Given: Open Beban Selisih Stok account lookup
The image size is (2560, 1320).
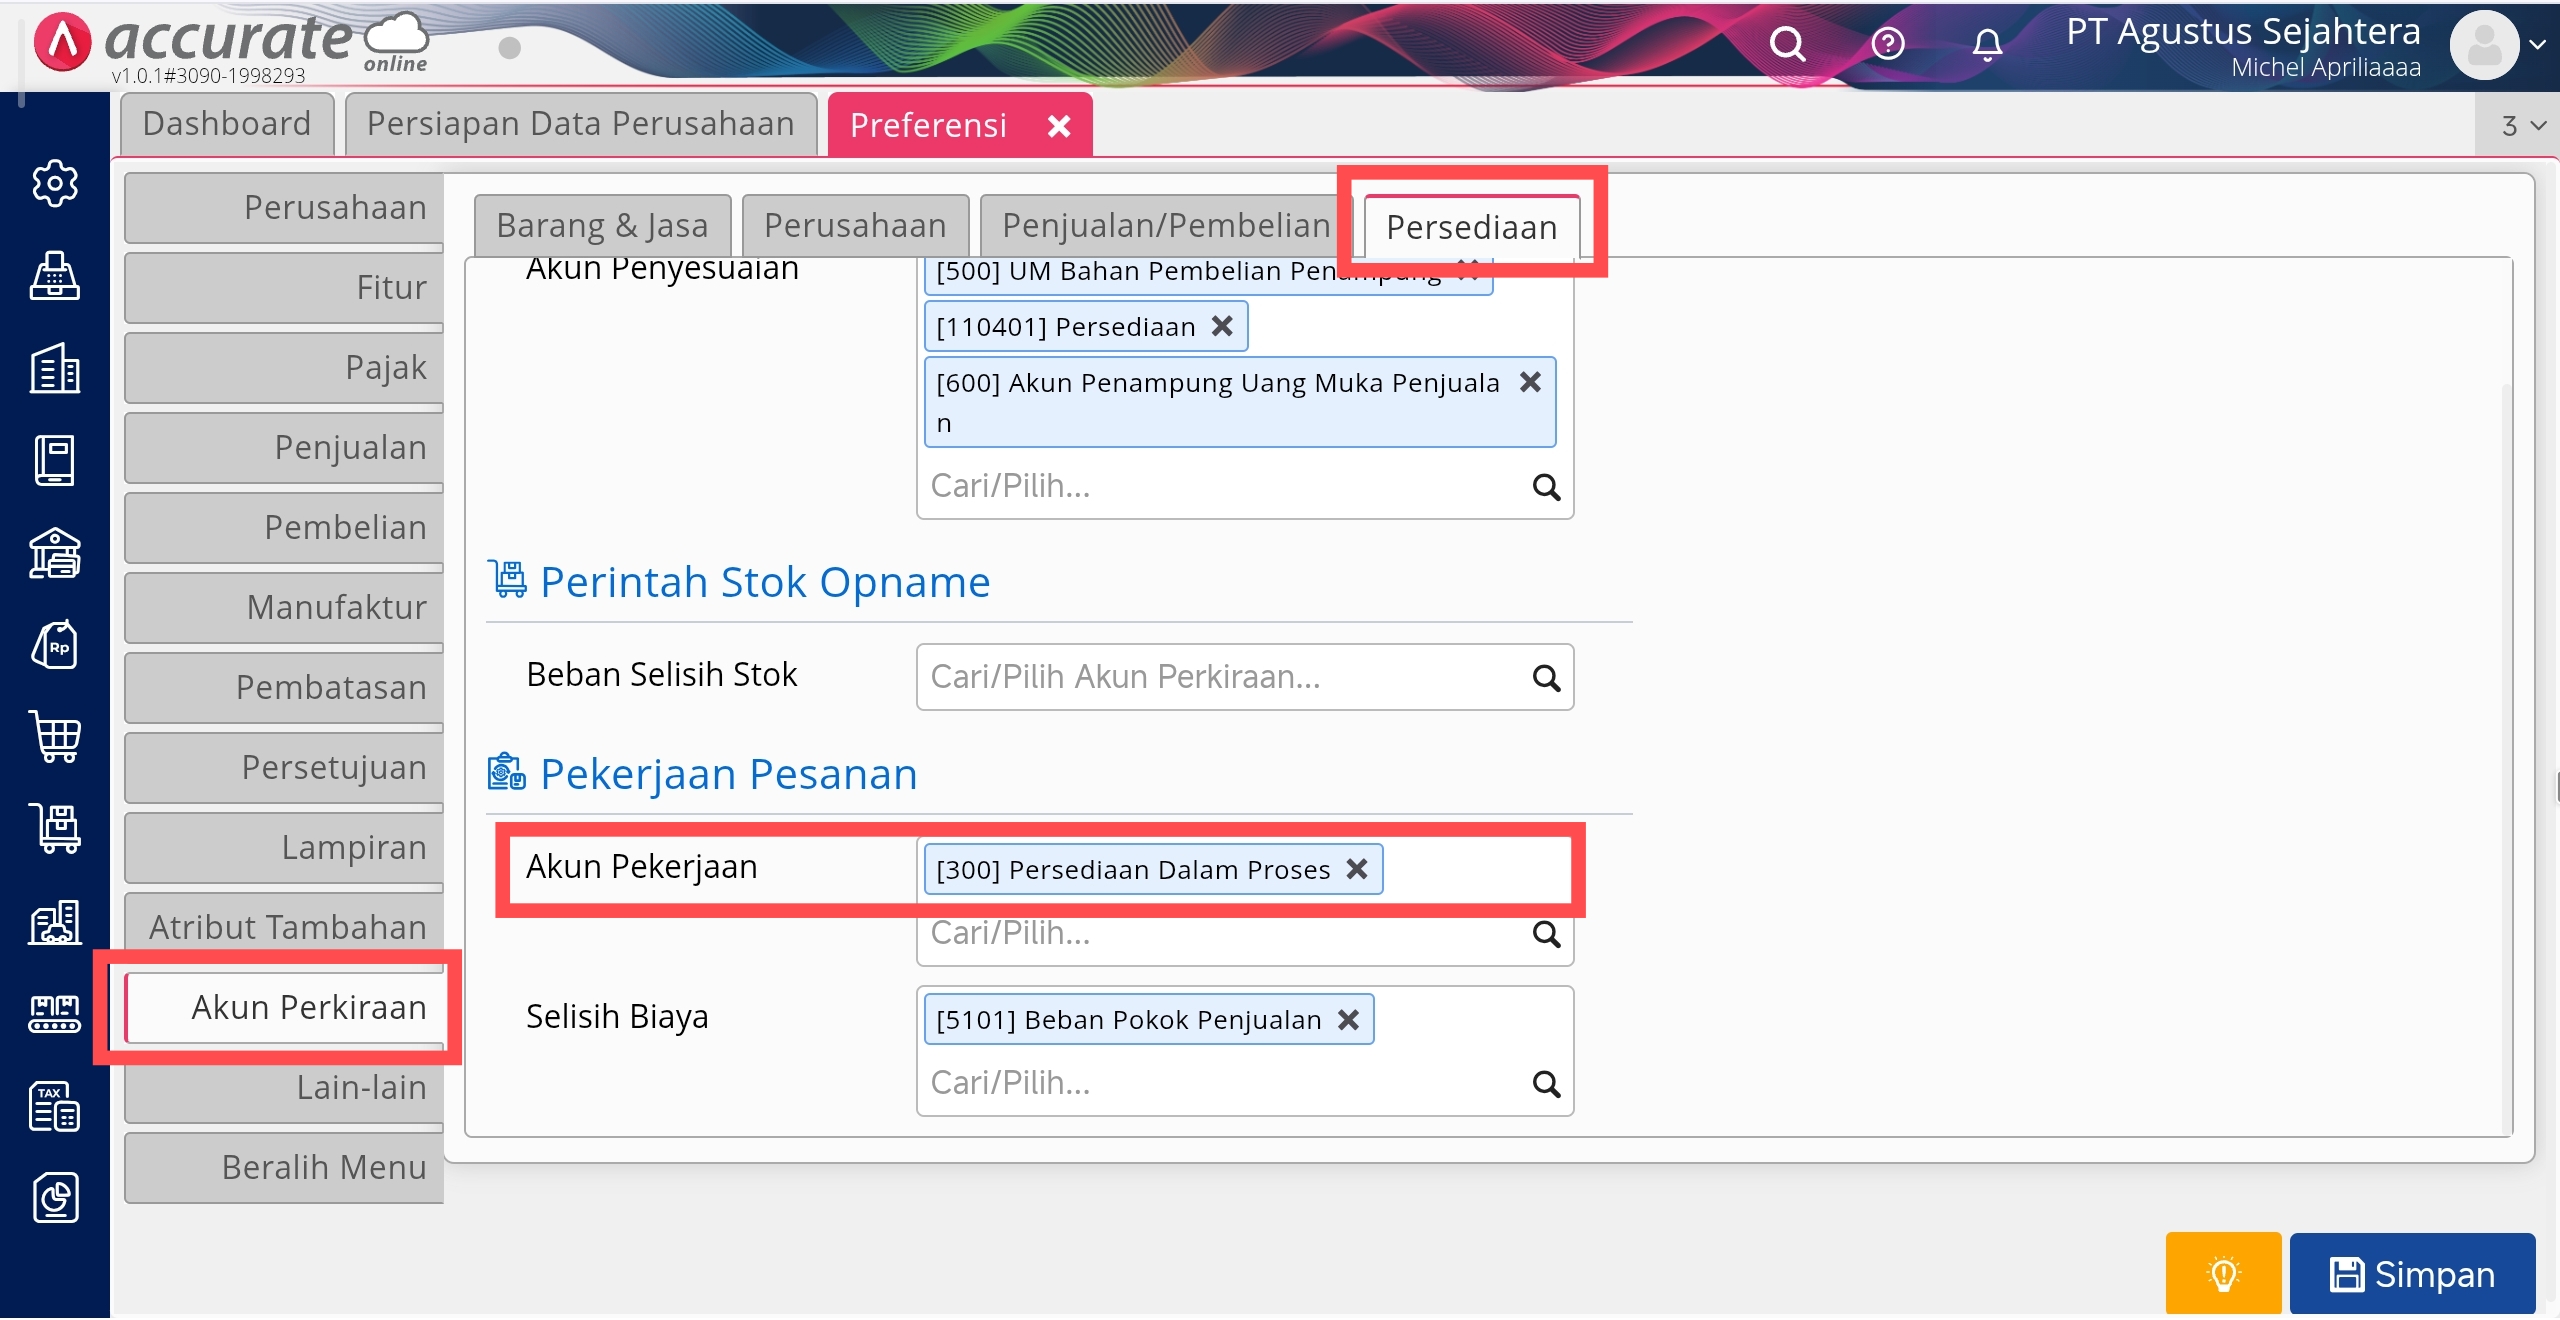Looking at the screenshot, I should (x=1546, y=678).
